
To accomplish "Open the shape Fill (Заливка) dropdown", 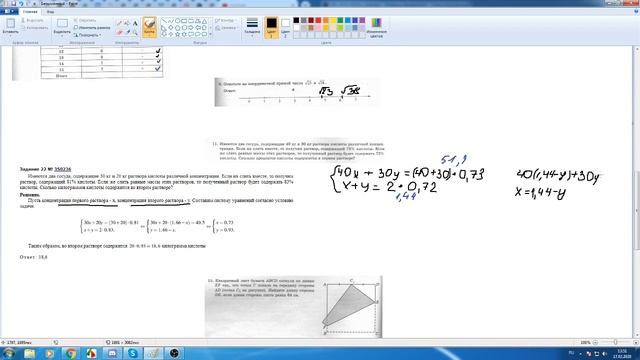I will pyautogui.click(x=227, y=28).
